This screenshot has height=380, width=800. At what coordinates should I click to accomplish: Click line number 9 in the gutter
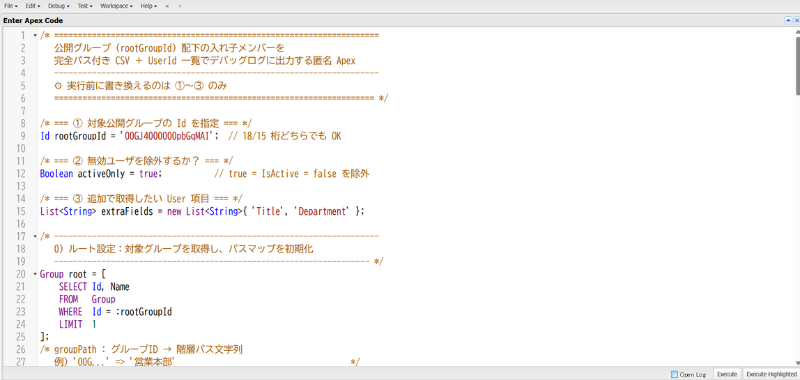tap(22, 136)
